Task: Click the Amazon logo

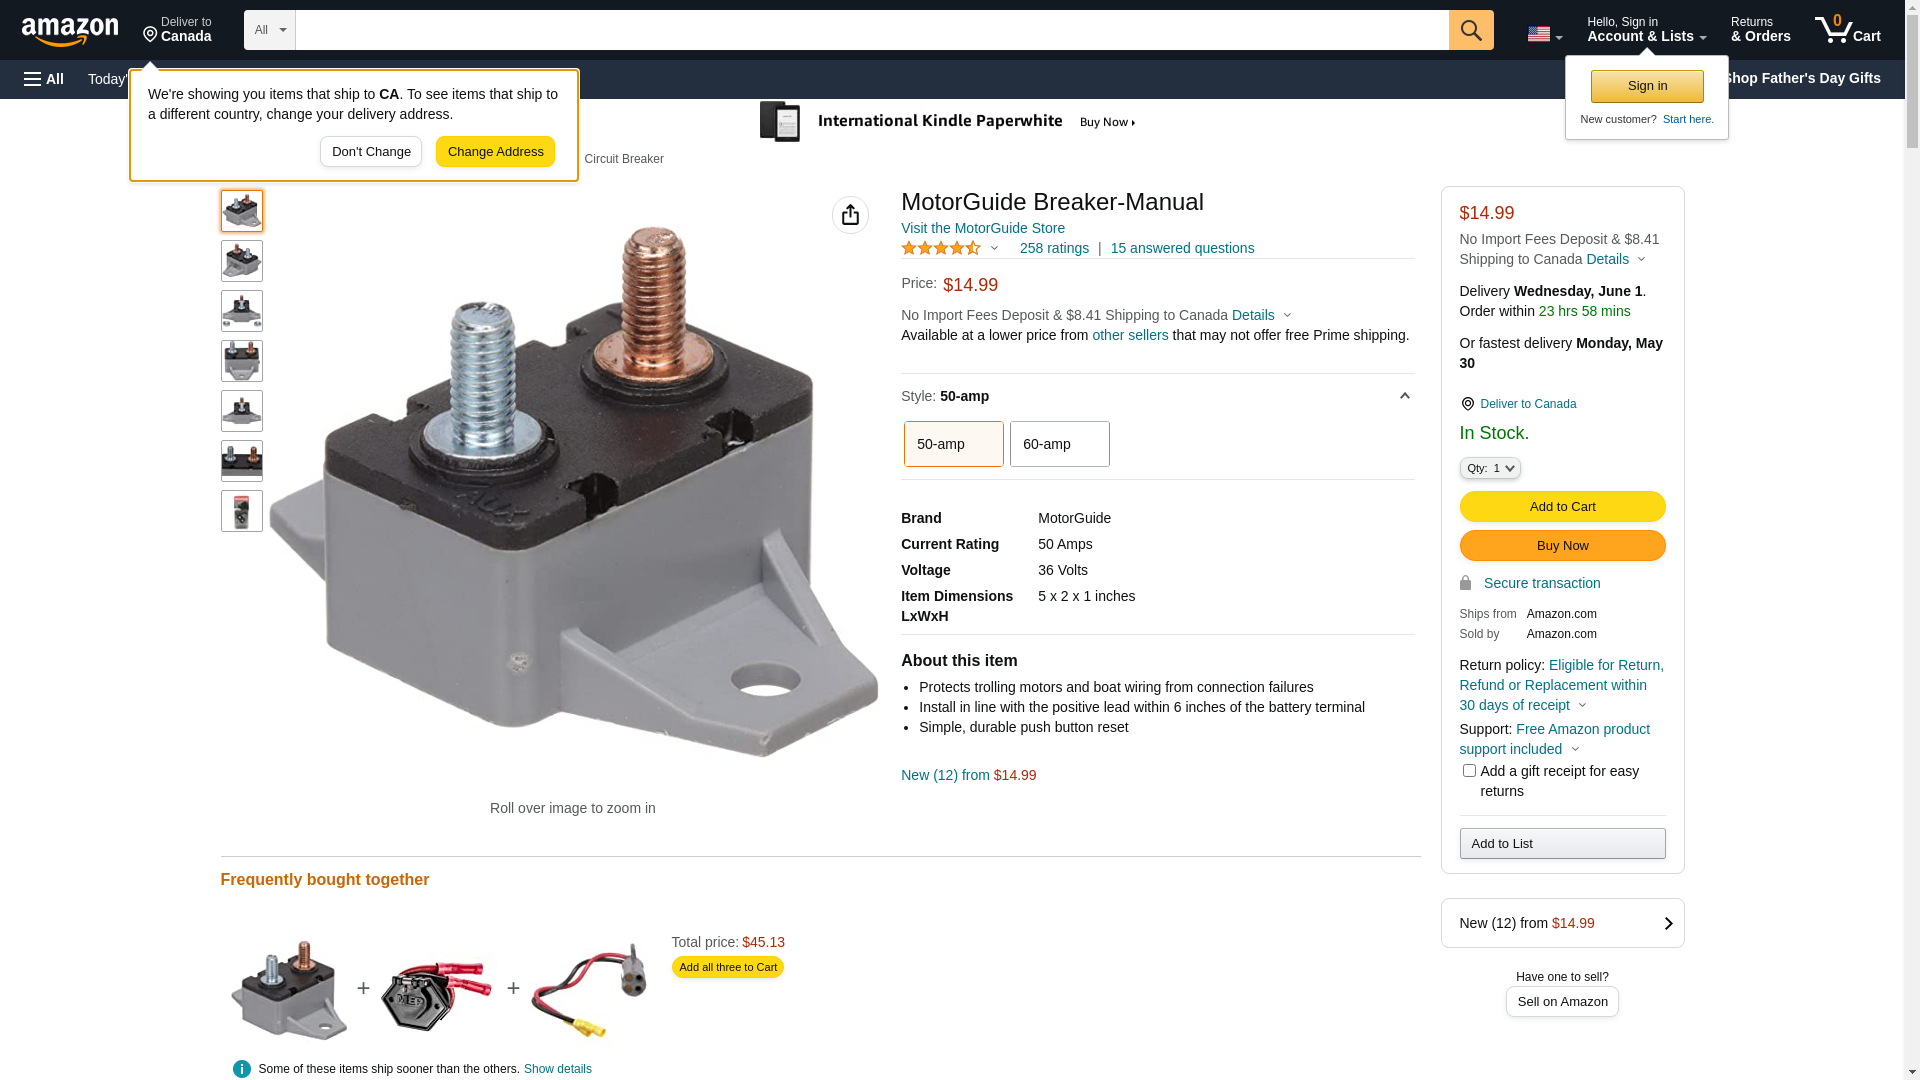Action: point(70,31)
